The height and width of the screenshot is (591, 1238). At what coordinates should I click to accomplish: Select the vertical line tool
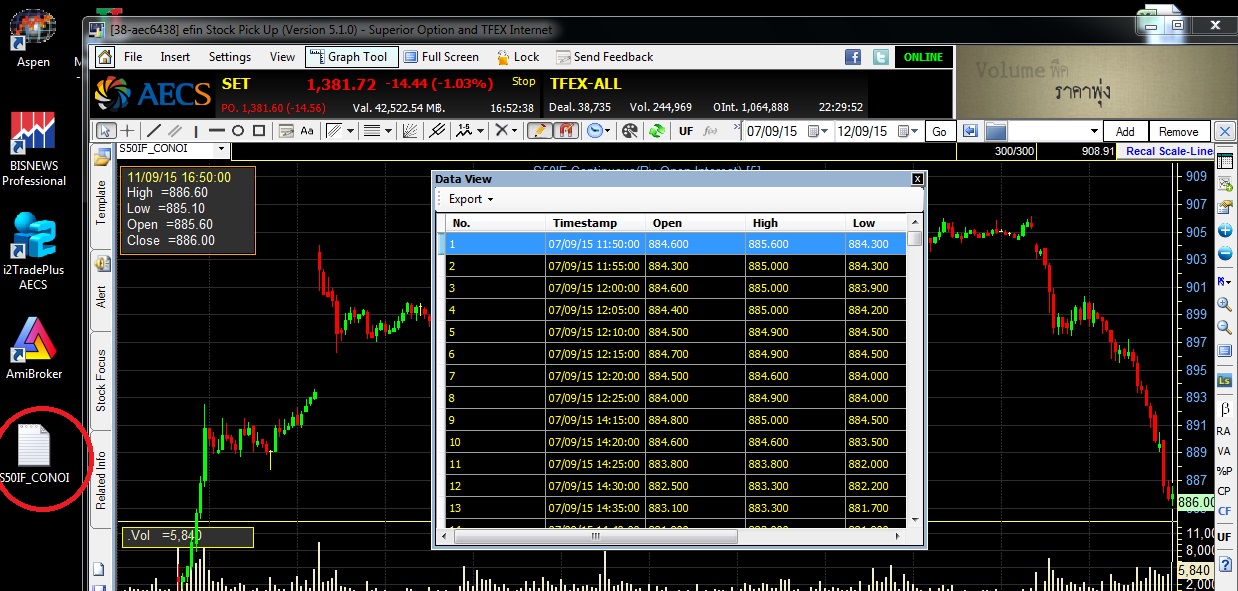(x=196, y=131)
